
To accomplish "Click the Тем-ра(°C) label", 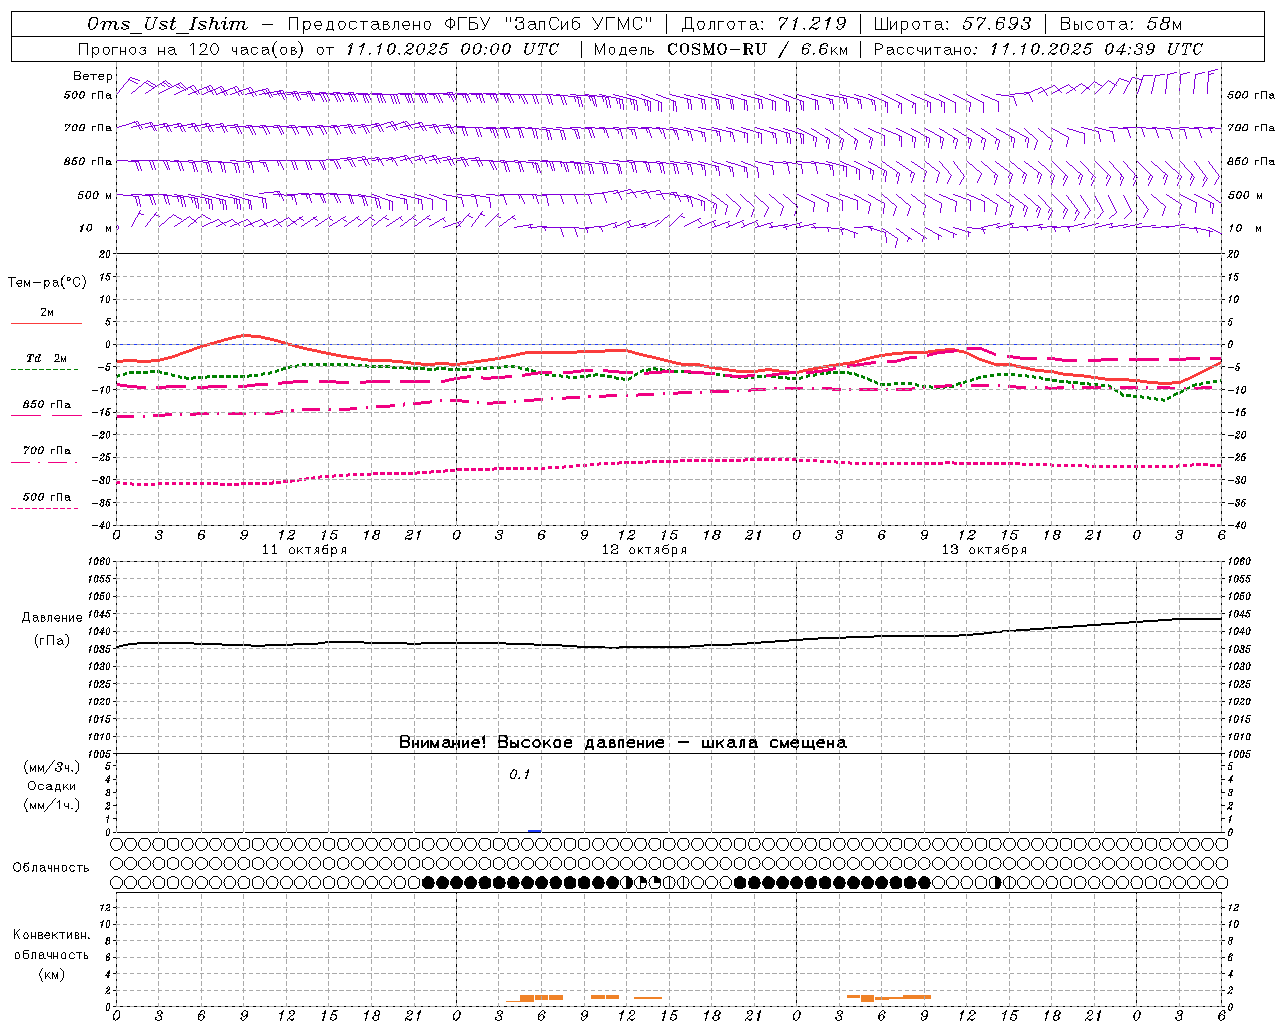I will click(x=47, y=283).
